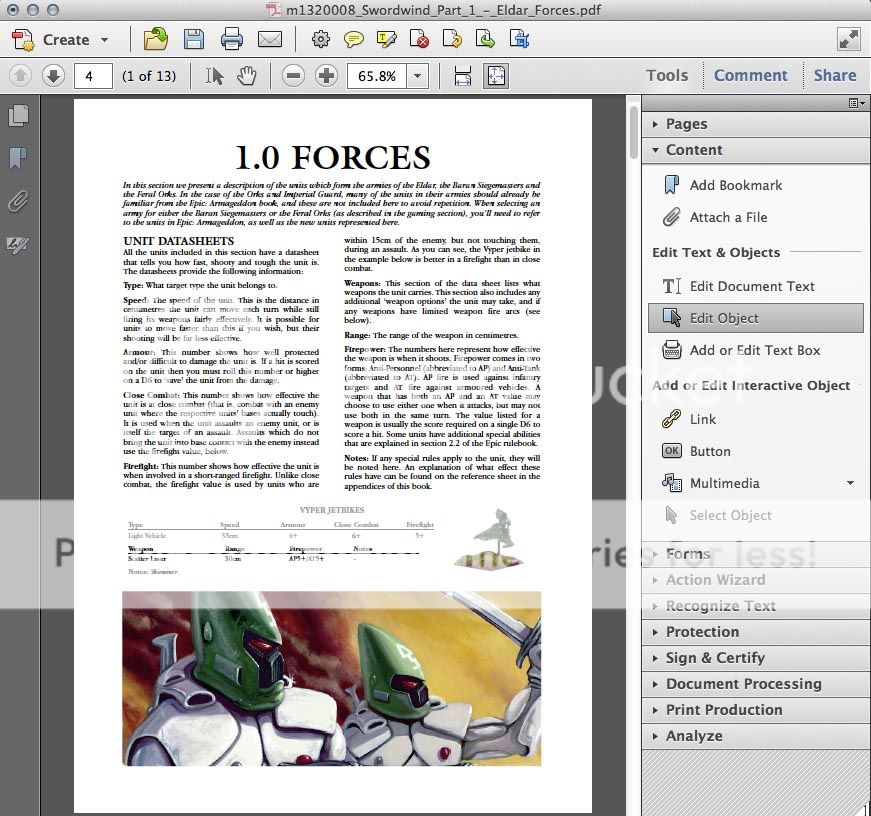This screenshot has height=816, width=871.
Task: Select the Highlight Text tool
Action: click(387, 39)
